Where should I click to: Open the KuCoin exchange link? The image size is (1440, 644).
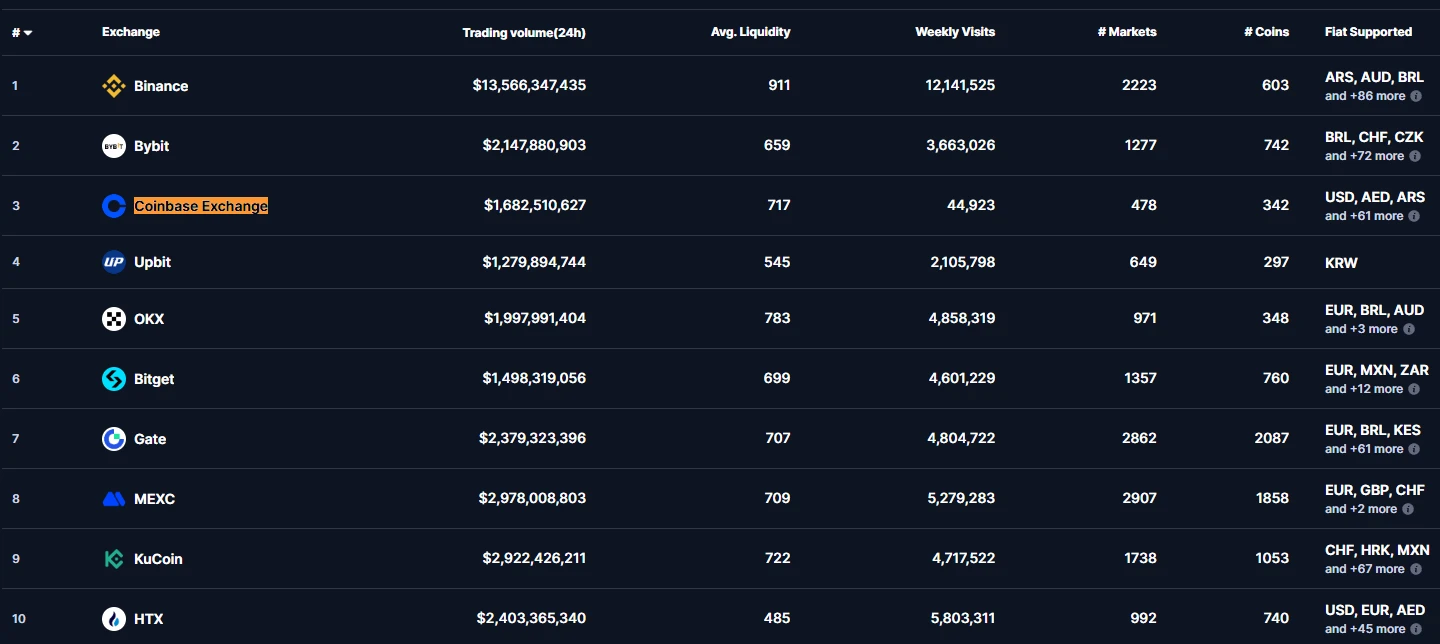pyautogui.click(x=158, y=559)
